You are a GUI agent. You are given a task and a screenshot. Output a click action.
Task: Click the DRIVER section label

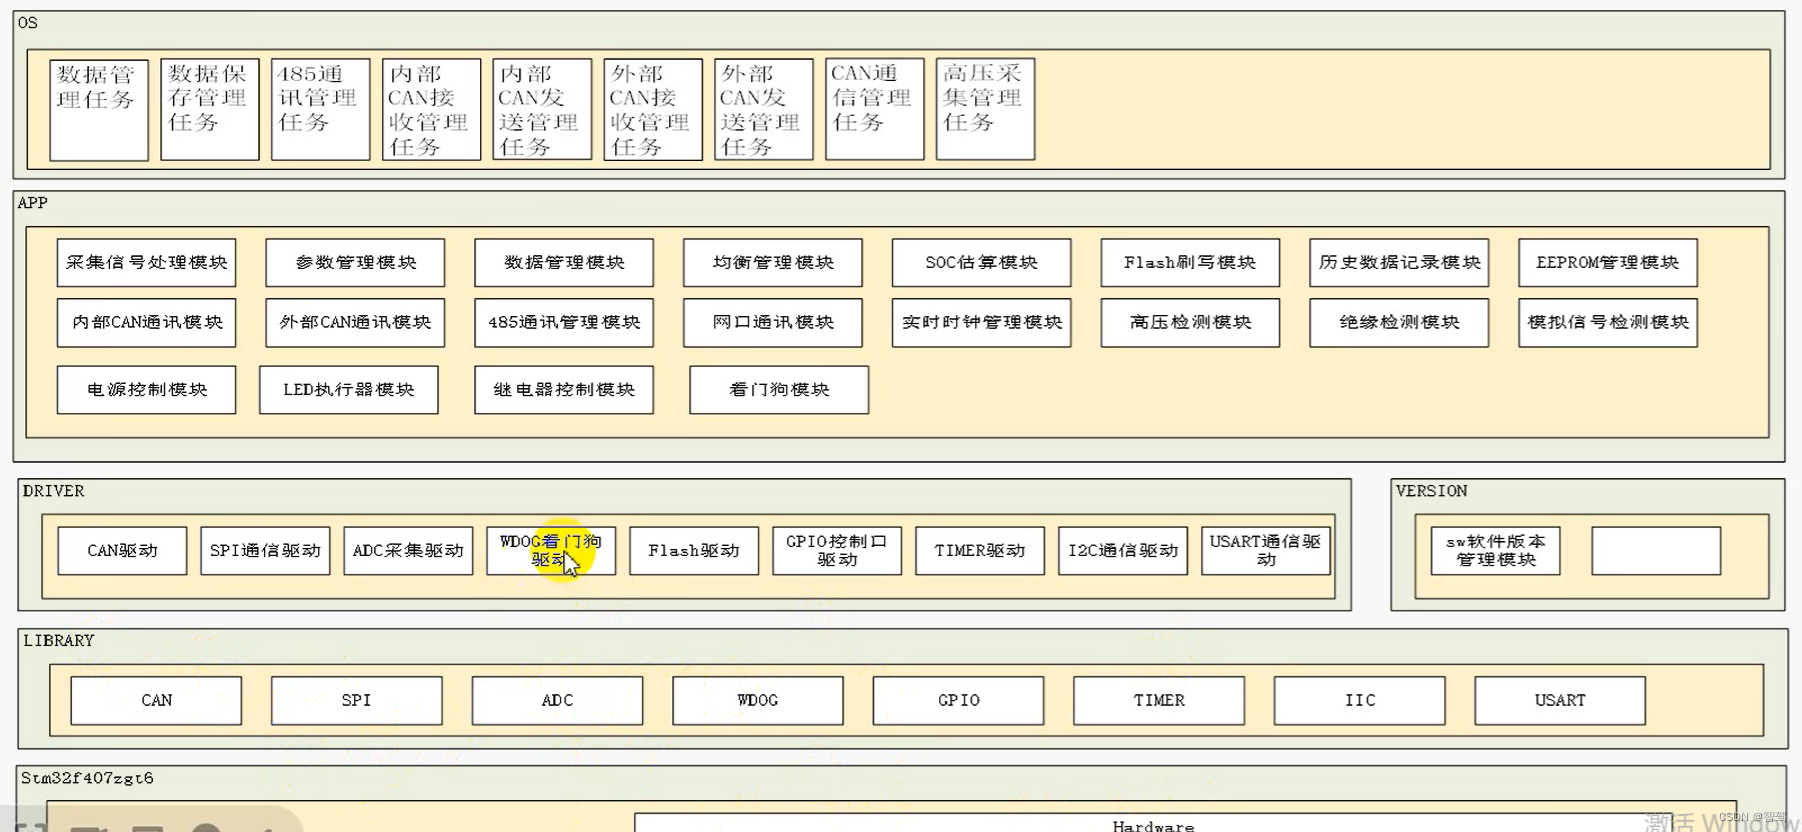click(54, 491)
